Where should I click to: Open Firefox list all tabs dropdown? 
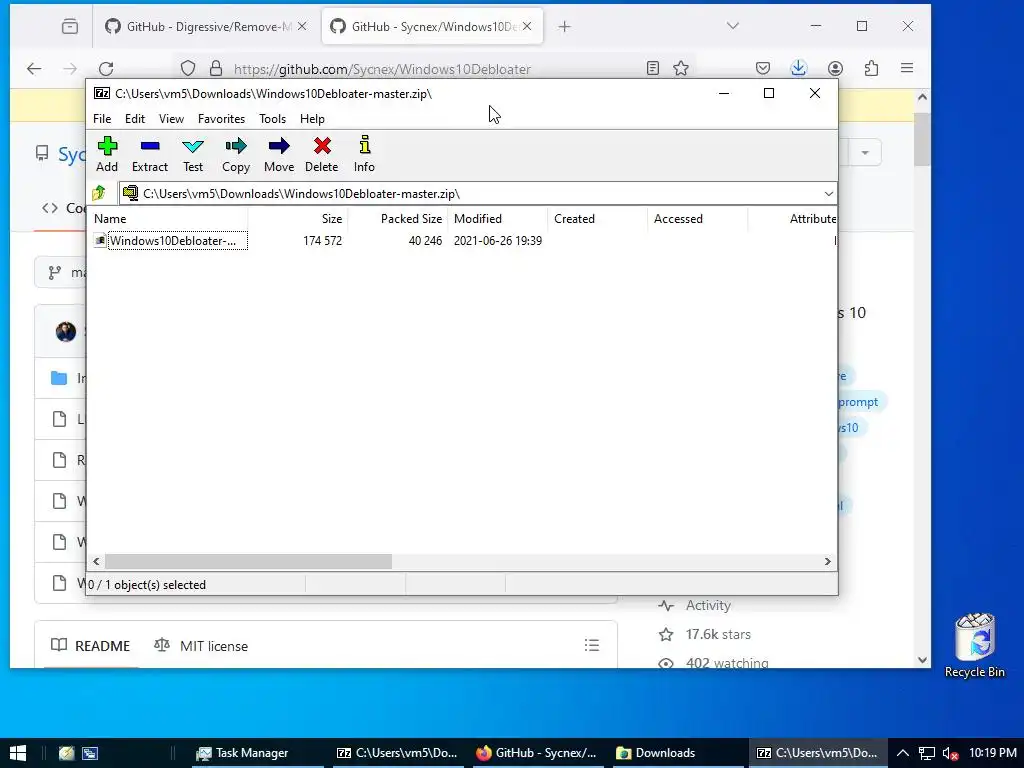point(733,26)
